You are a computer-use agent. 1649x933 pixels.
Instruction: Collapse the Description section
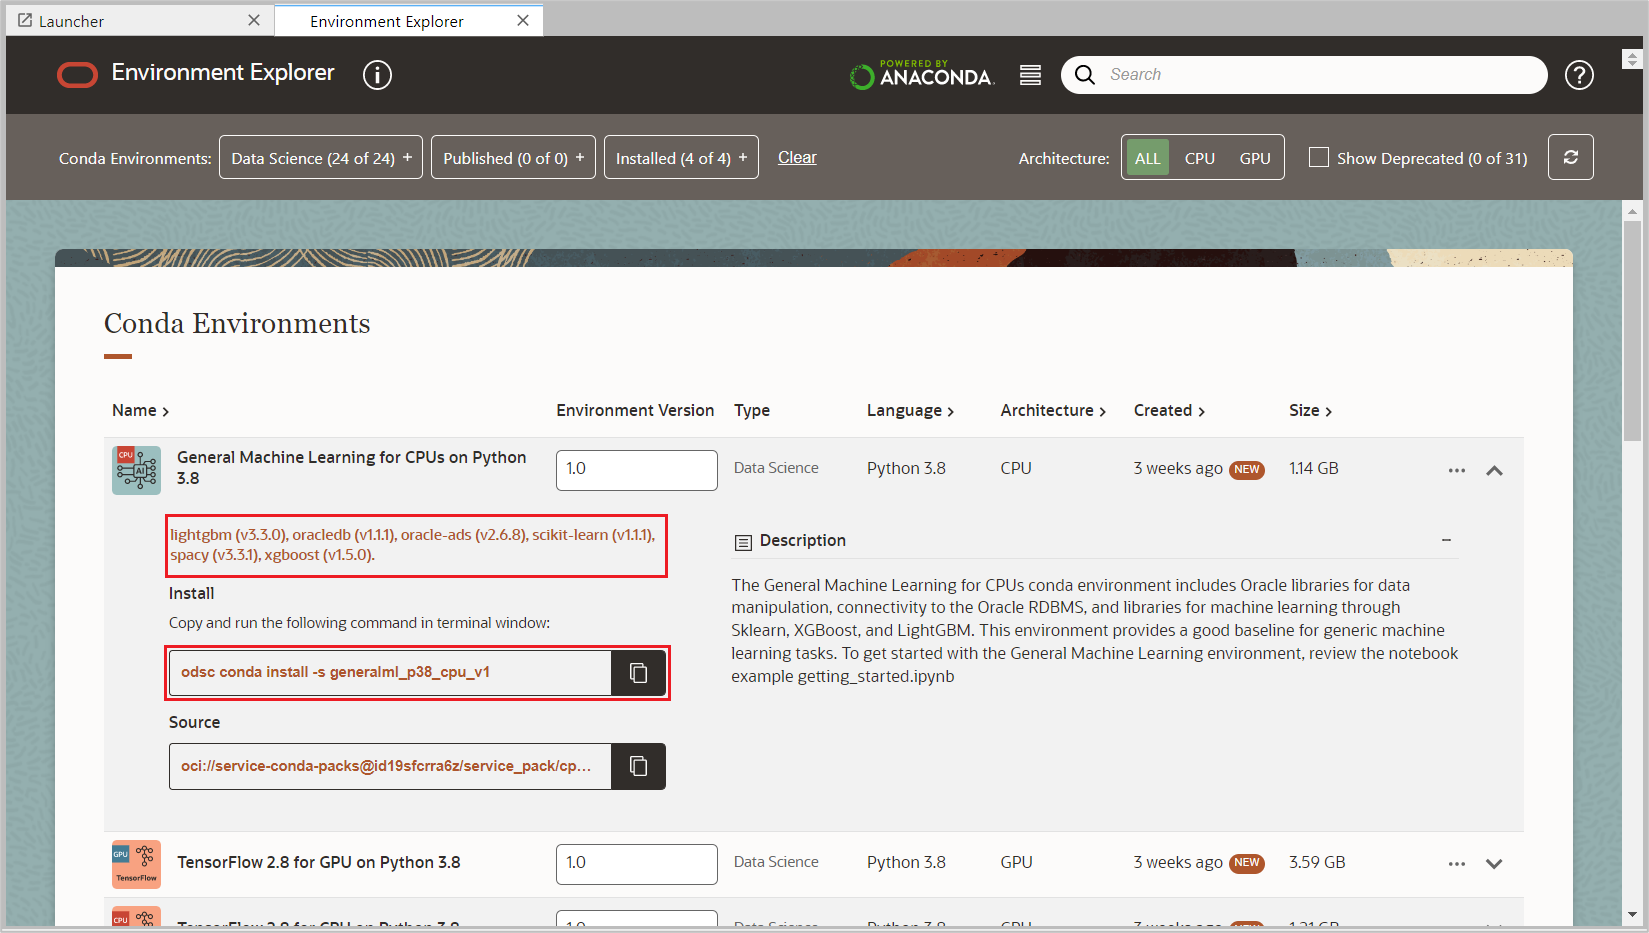1446,540
